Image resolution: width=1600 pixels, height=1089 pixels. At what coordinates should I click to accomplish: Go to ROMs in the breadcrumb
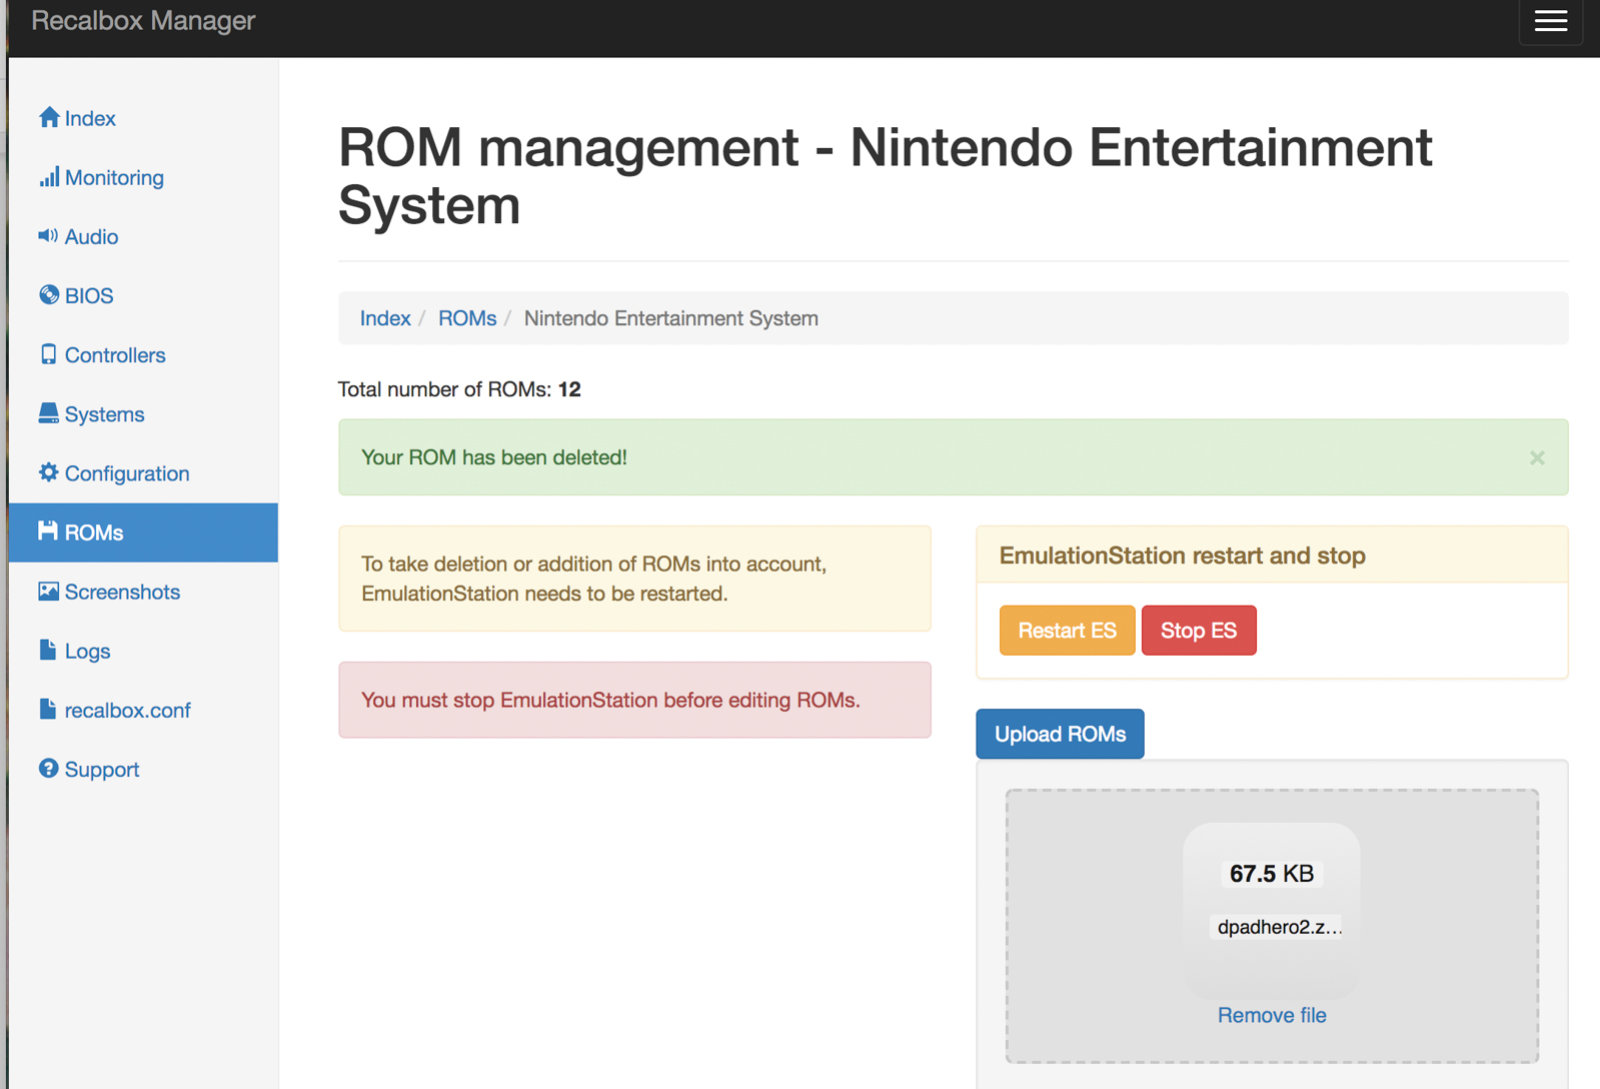click(x=467, y=318)
